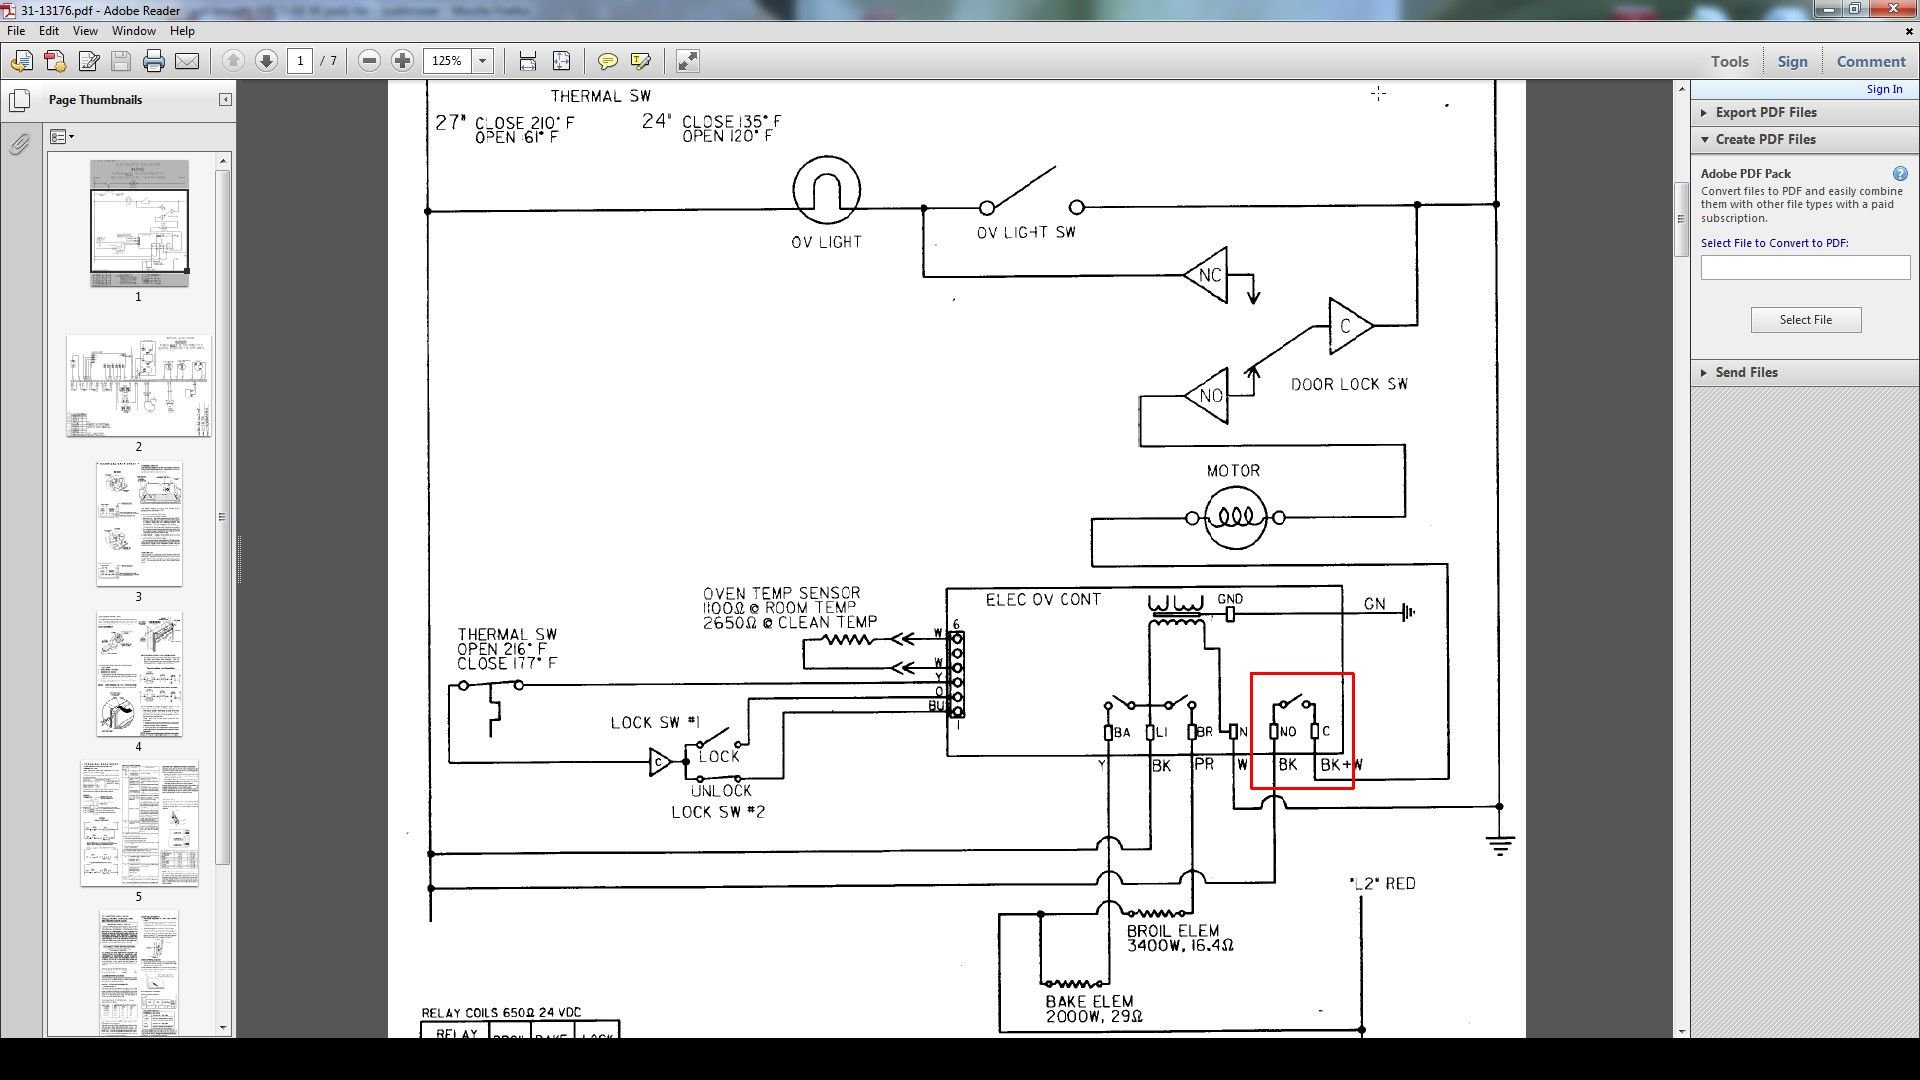Open the Window menu
The image size is (1920, 1080).
click(x=133, y=31)
